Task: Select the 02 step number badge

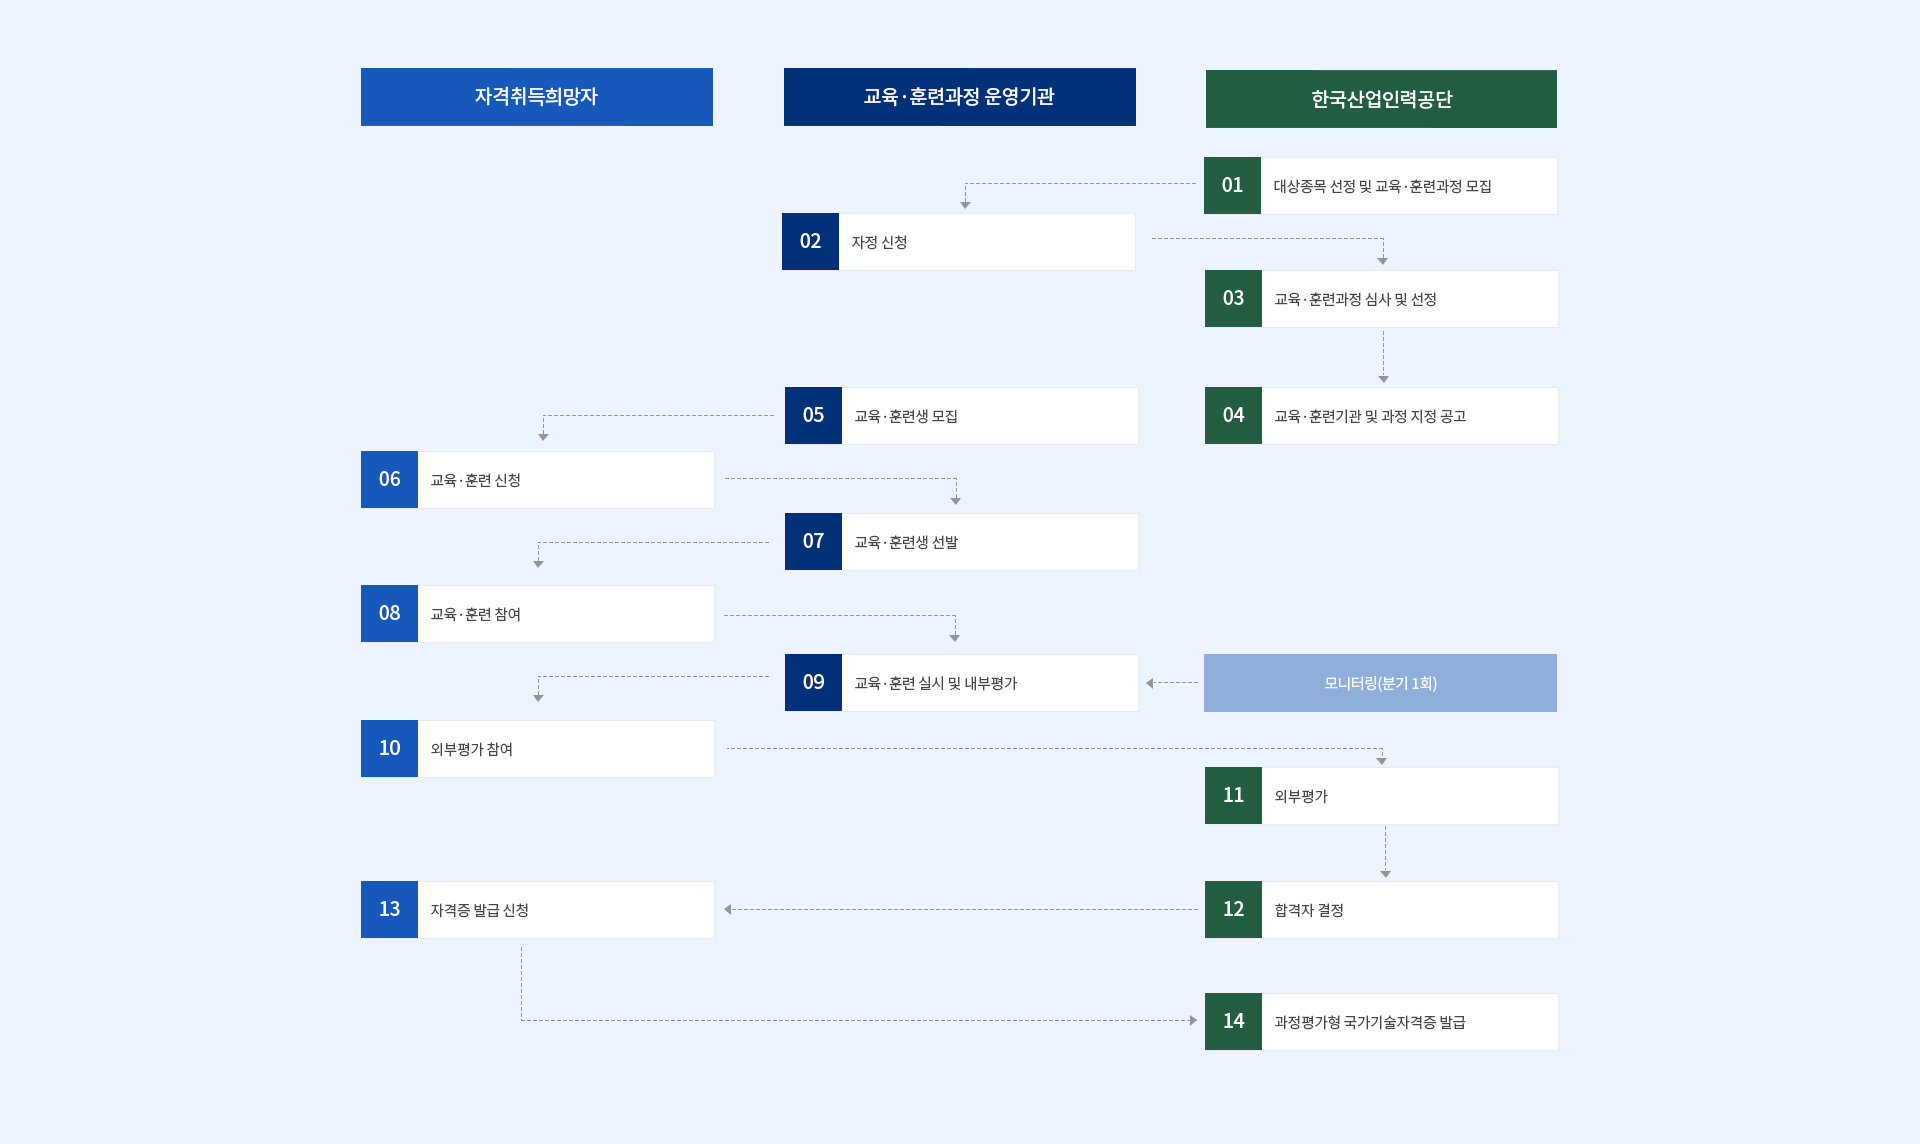Action: 810,242
